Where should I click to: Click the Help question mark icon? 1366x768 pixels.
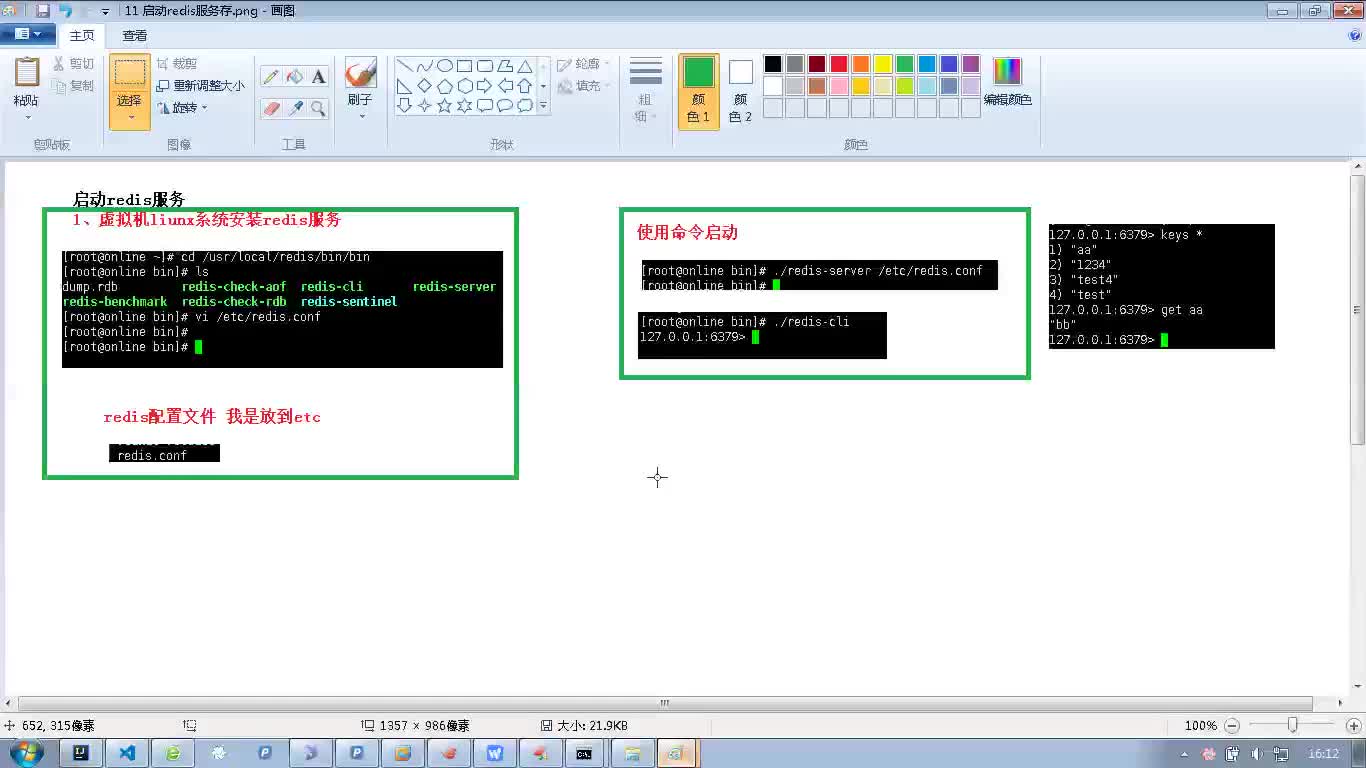(x=1355, y=35)
